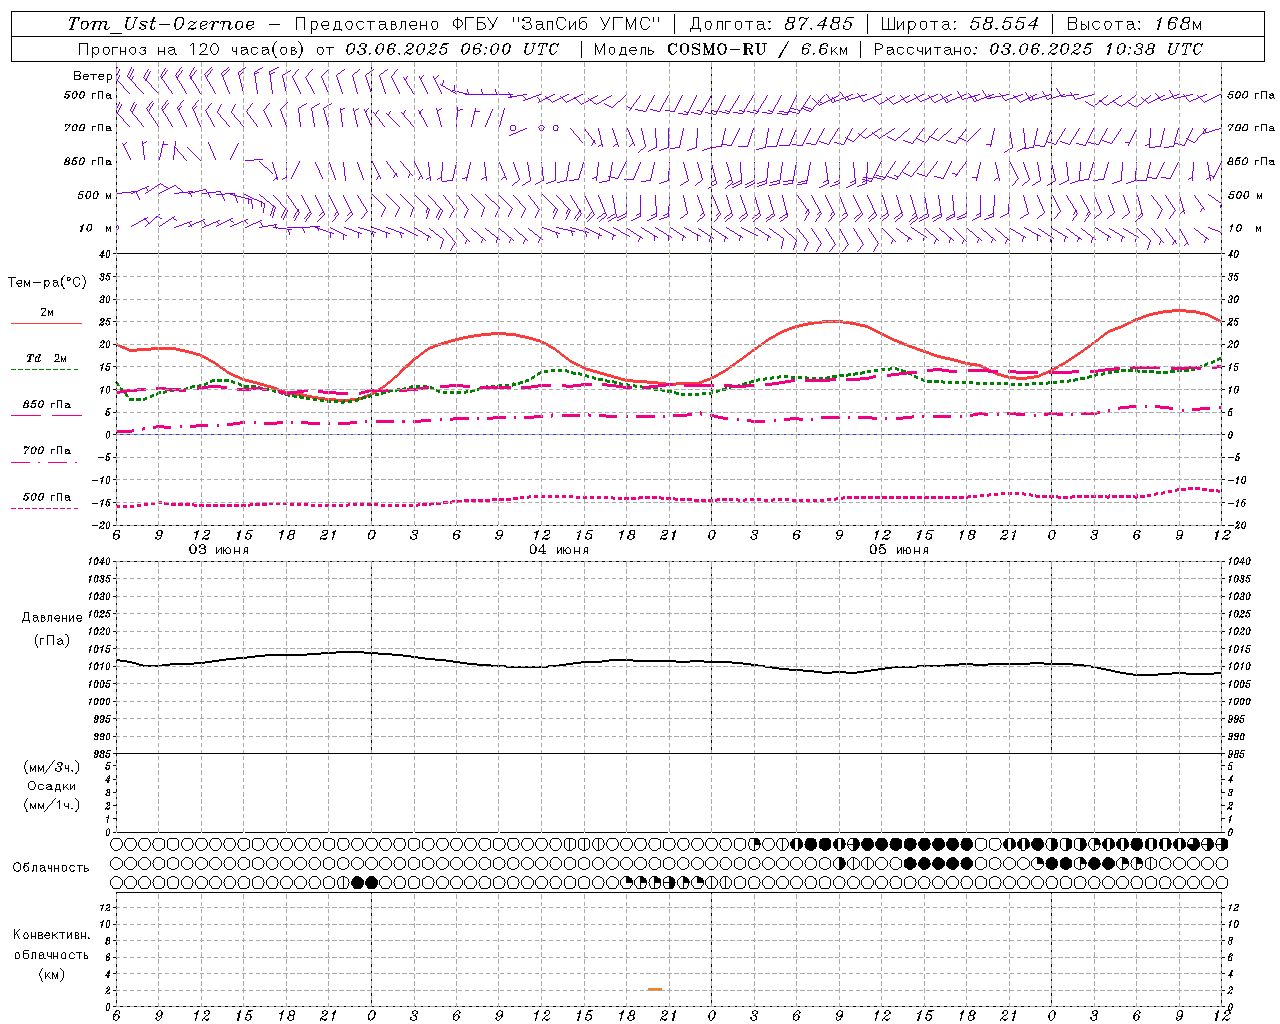Click the Конвективн. label of the convective panel
1280x1024 pixels.
click(x=51, y=935)
